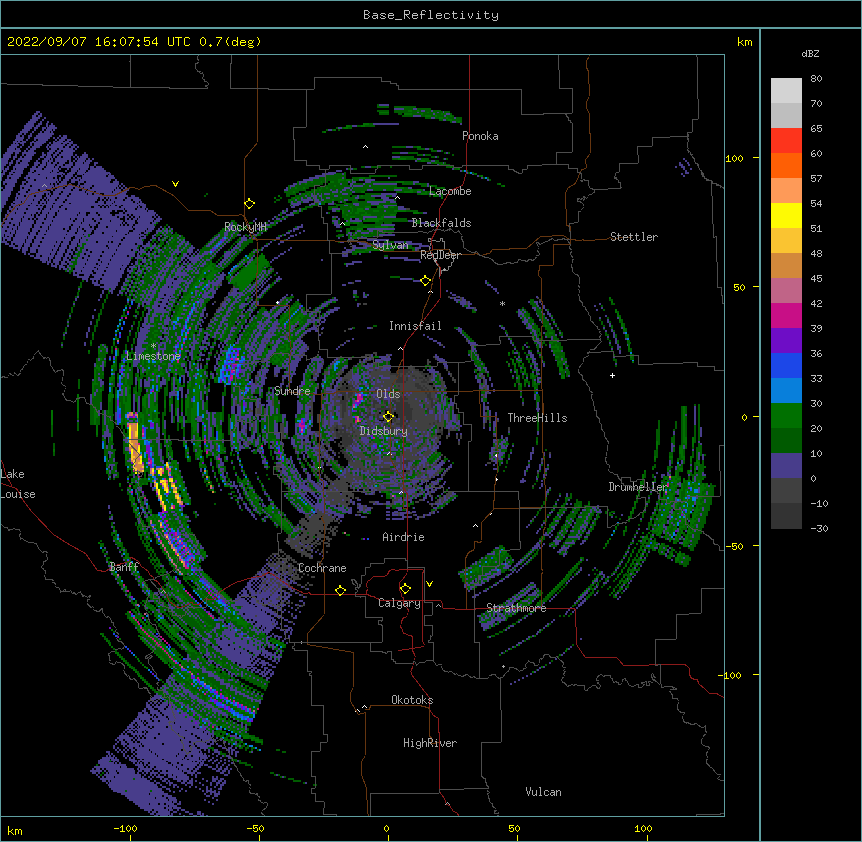Screen dimensions: 862x842
Task: Click the Calgary label
Action: pos(399,603)
